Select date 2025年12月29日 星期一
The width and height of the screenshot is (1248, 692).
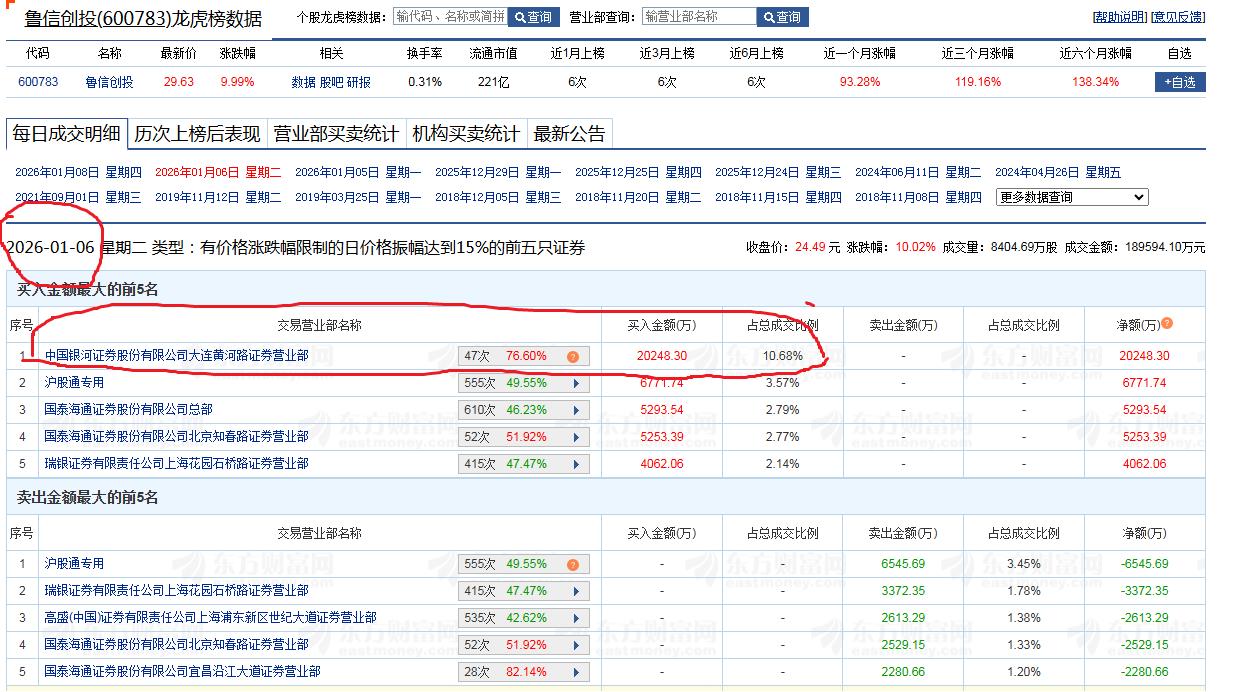(x=498, y=172)
